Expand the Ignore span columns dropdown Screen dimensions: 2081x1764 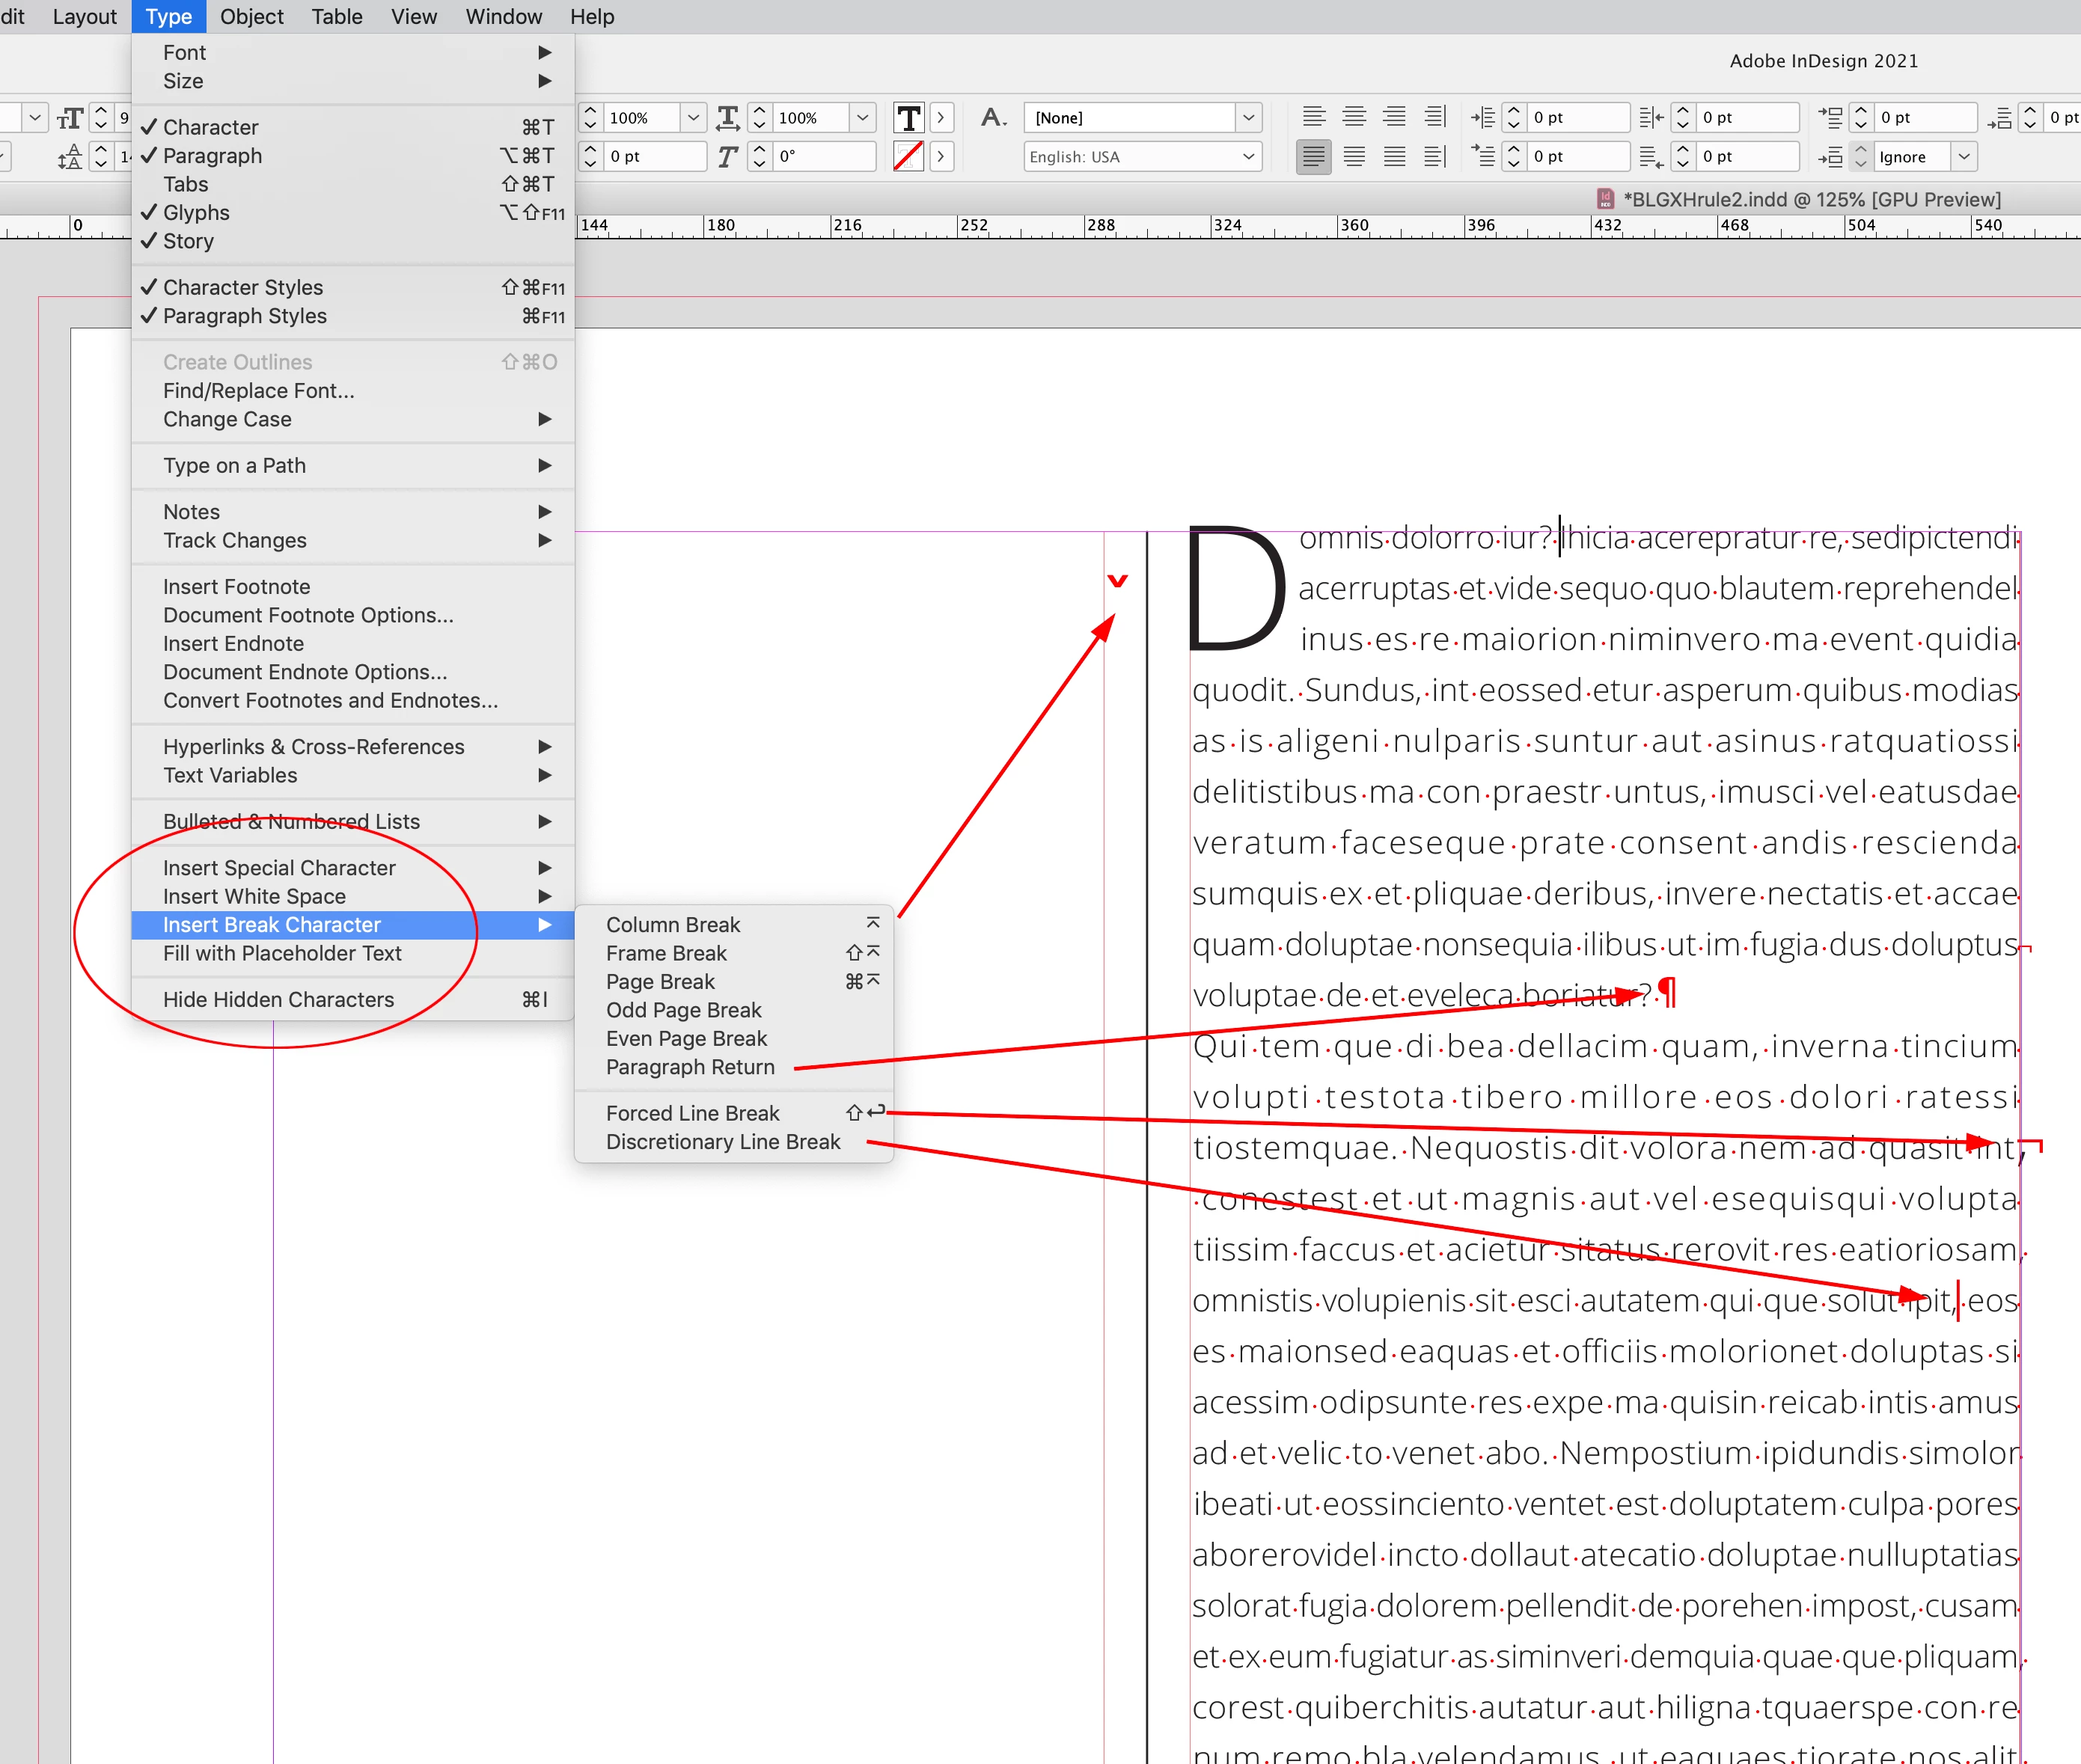pyautogui.click(x=1964, y=157)
